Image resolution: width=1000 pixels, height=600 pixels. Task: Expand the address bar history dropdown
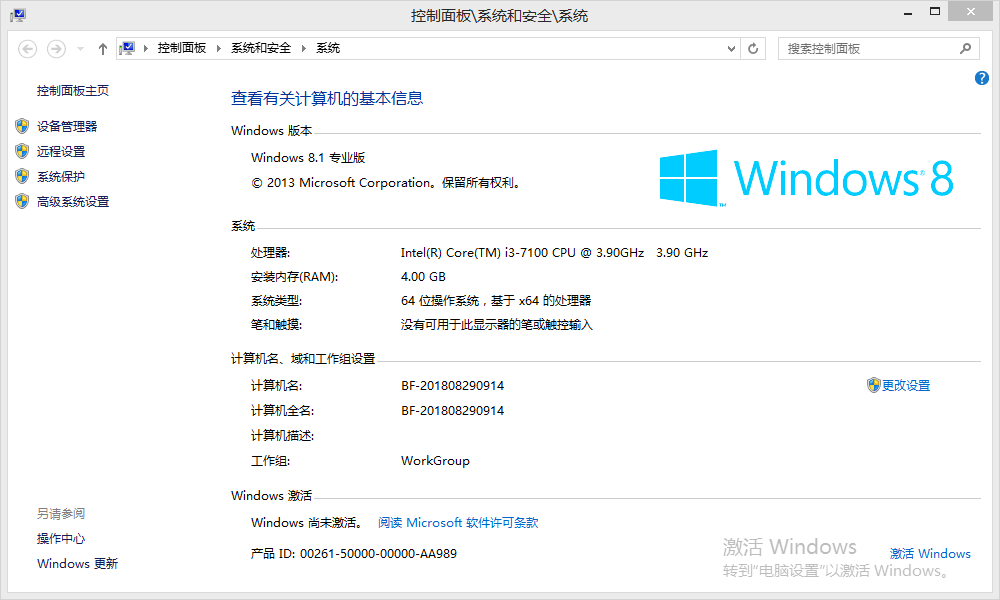(730, 48)
